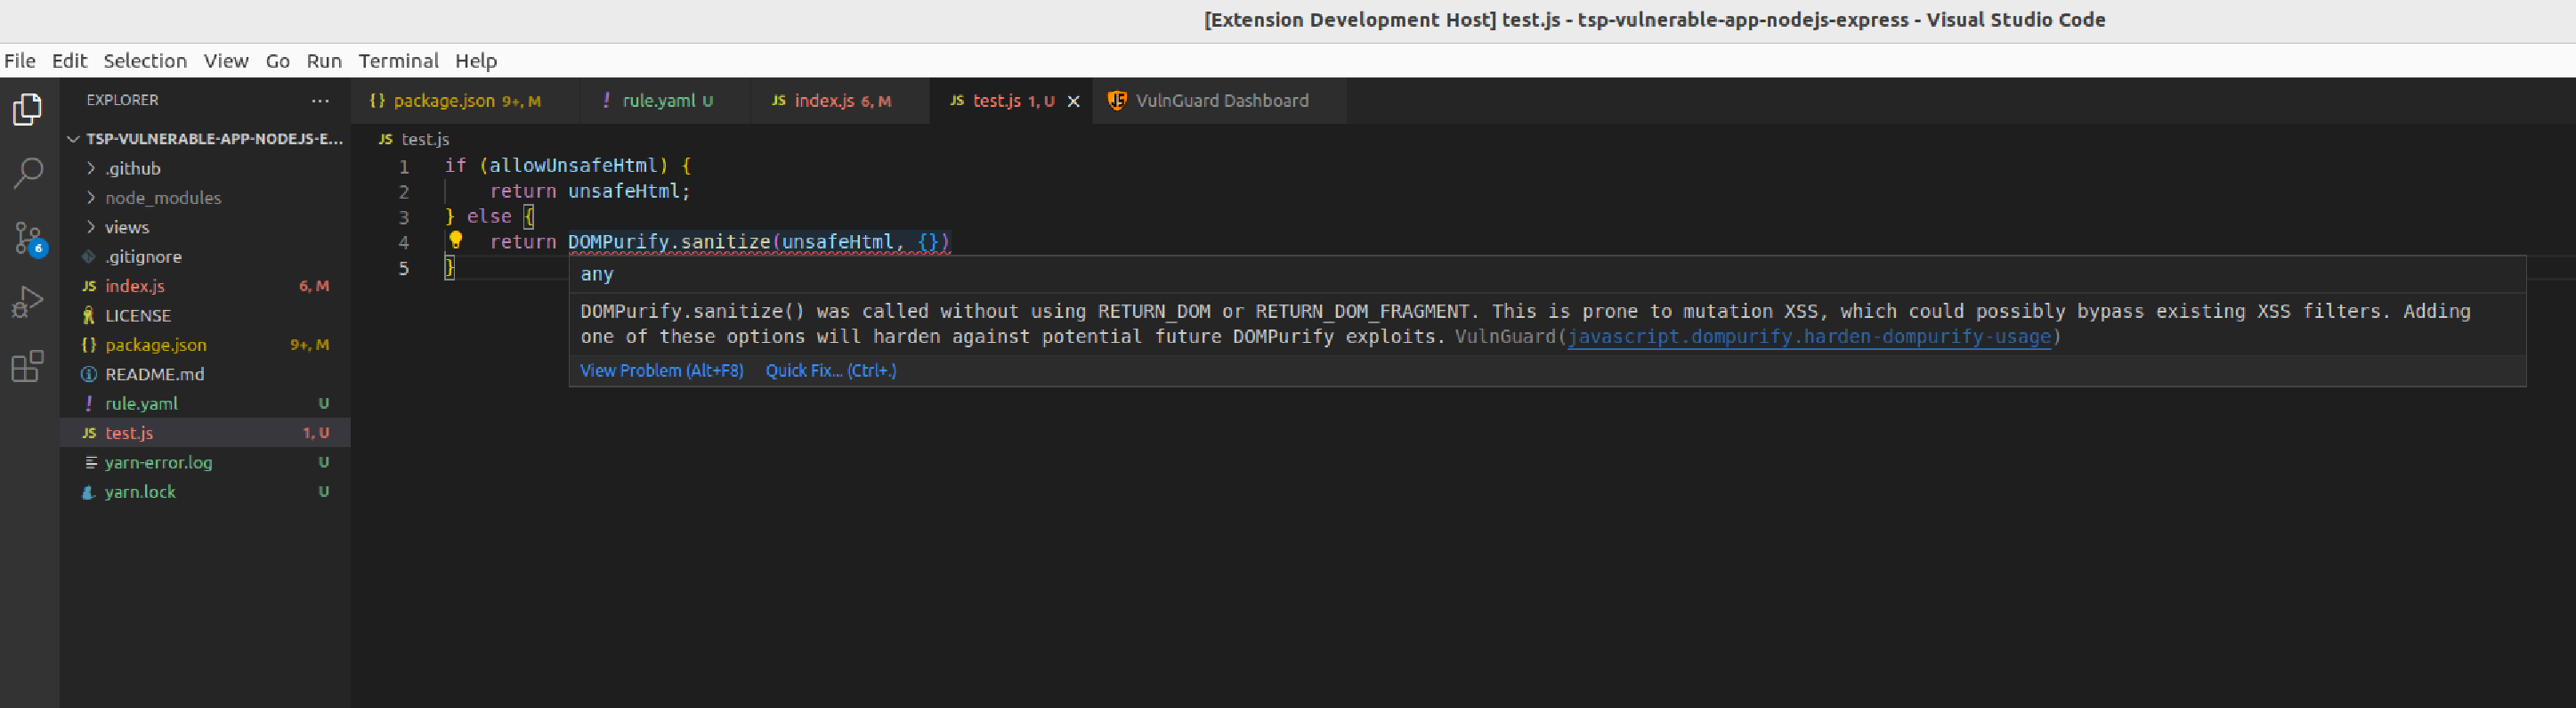Open the Selection menu
The width and height of the screenshot is (2576, 708).
tap(145, 61)
